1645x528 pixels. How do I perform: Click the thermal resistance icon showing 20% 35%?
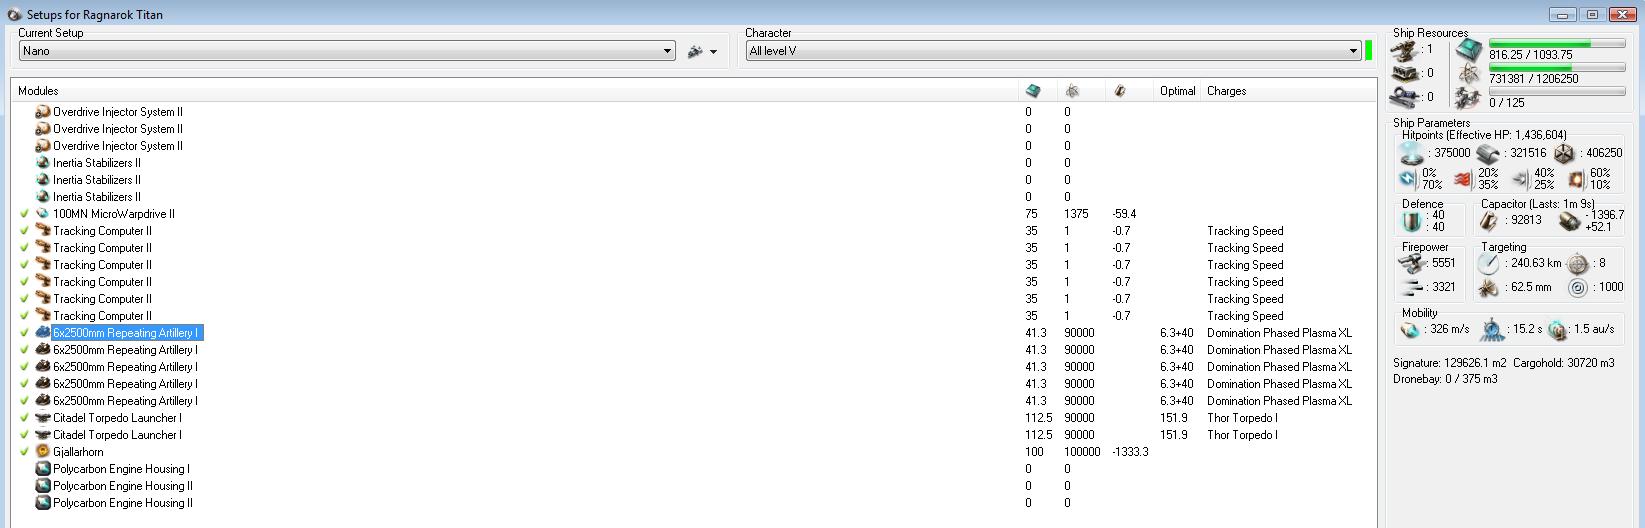(1464, 179)
